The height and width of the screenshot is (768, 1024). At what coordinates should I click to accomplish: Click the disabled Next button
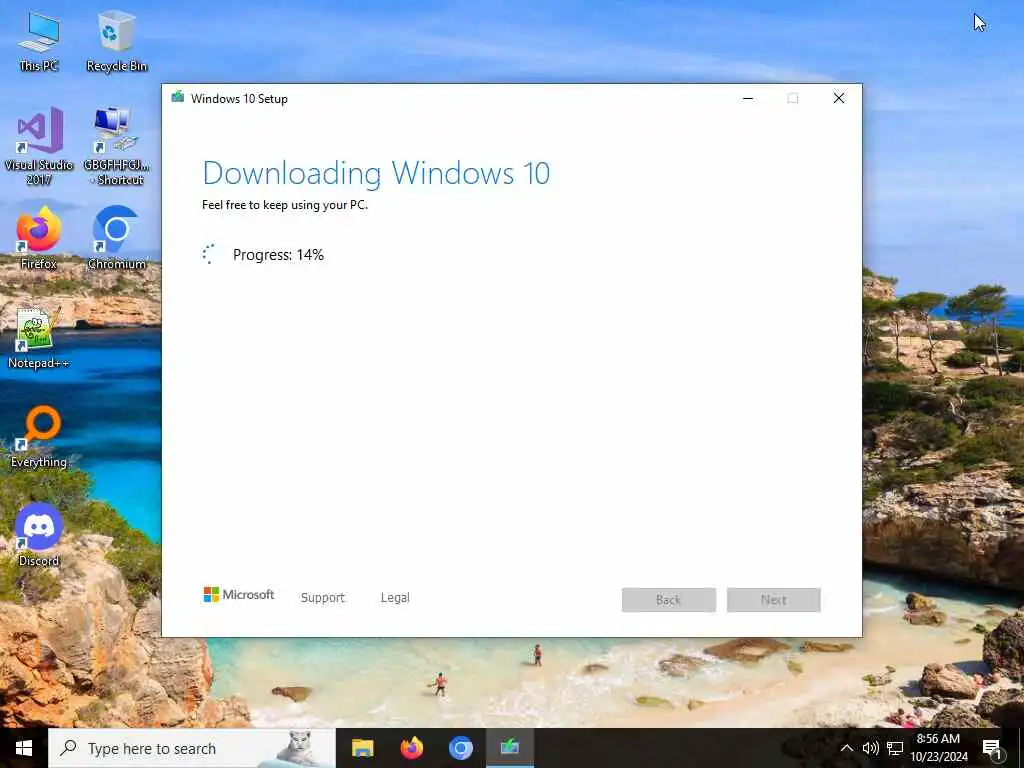pos(774,600)
